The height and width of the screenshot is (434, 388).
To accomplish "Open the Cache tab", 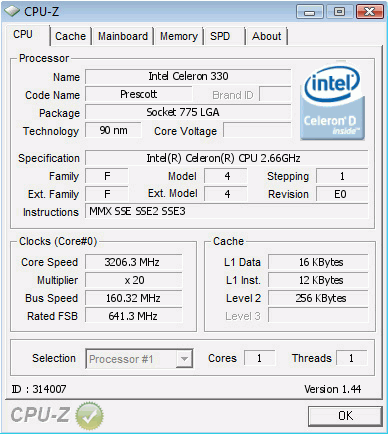I will tap(70, 36).
